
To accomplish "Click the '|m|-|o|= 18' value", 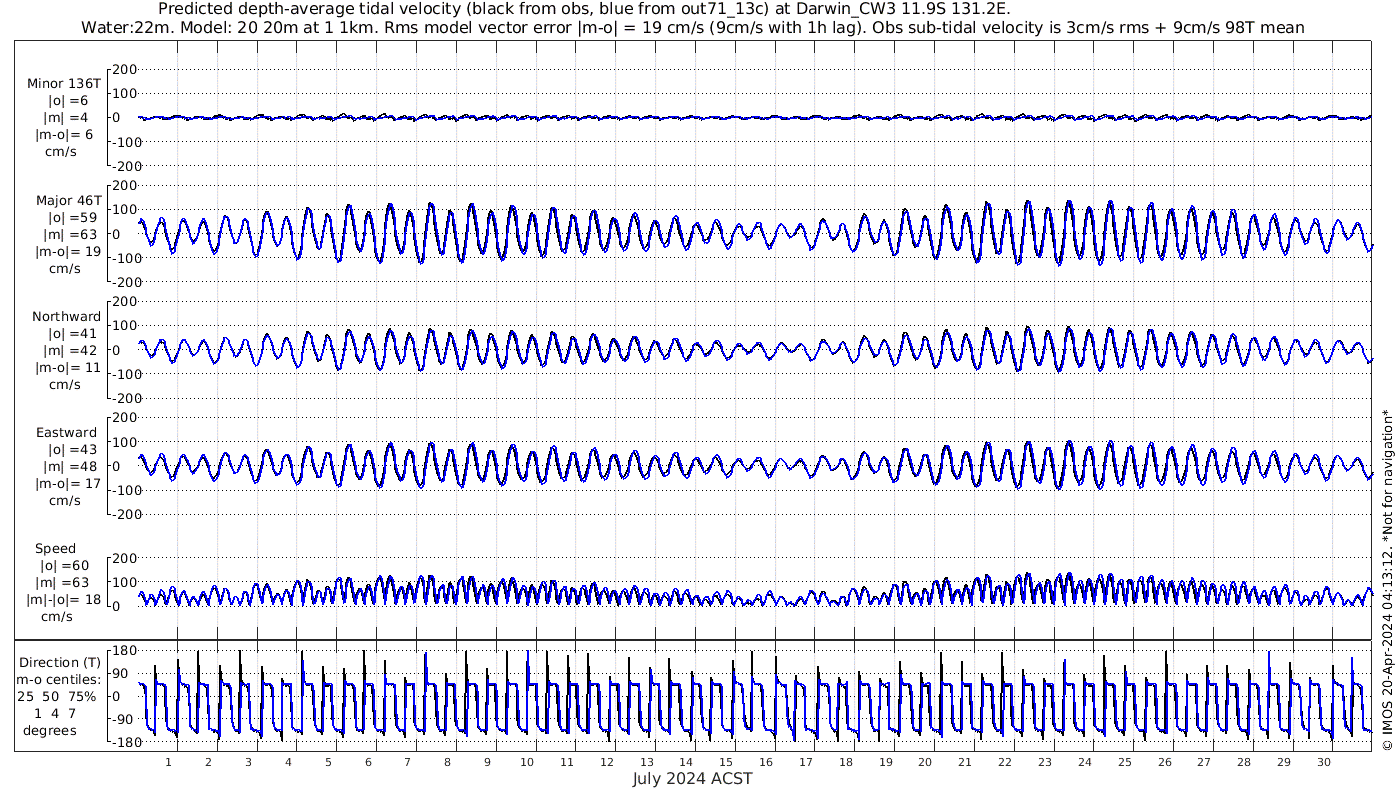I will coord(64,600).
